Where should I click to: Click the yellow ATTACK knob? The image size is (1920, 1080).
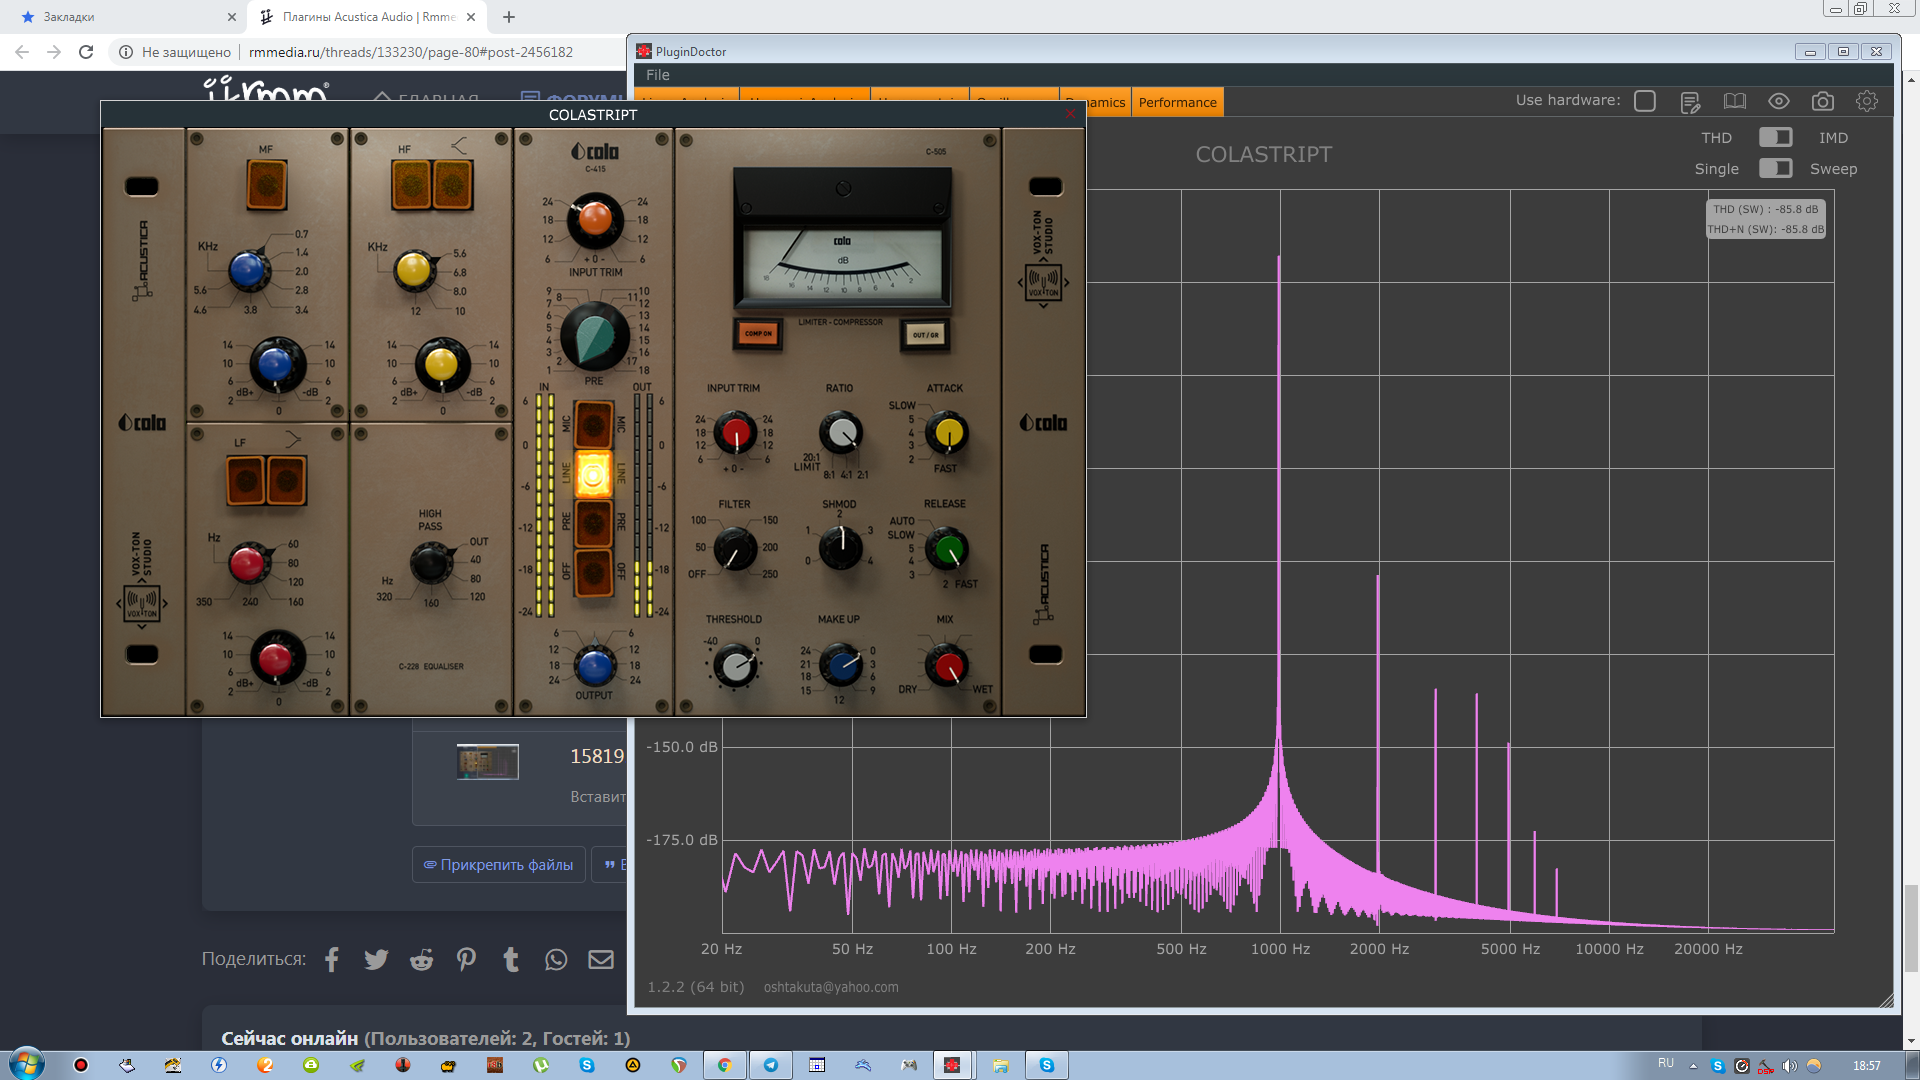947,433
